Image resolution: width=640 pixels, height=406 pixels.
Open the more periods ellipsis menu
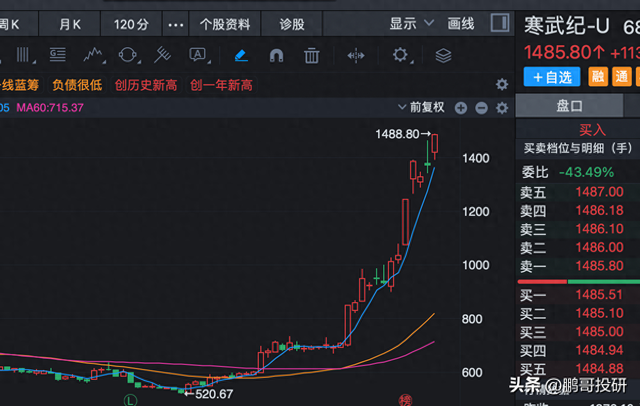[x=176, y=24]
